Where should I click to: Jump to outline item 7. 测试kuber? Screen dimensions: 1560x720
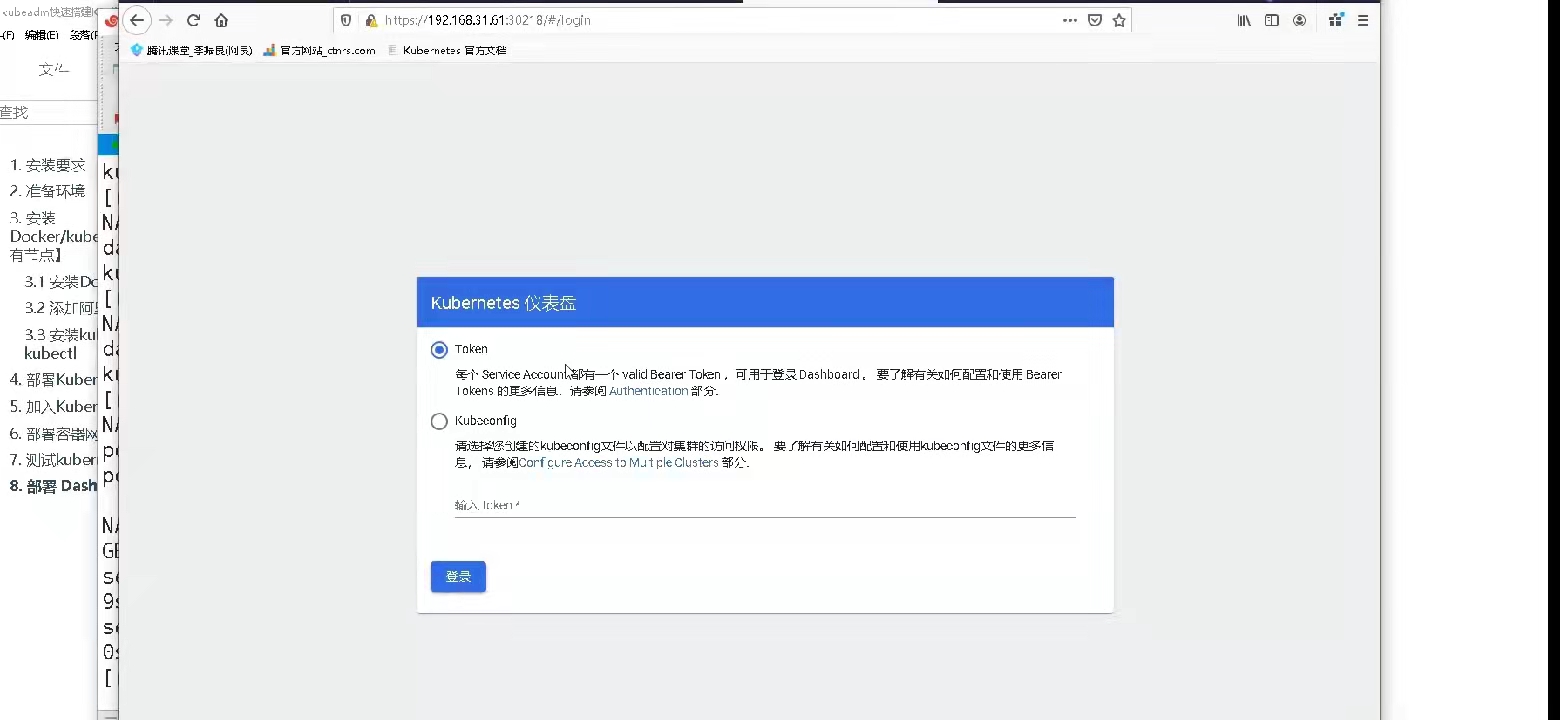(54, 460)
